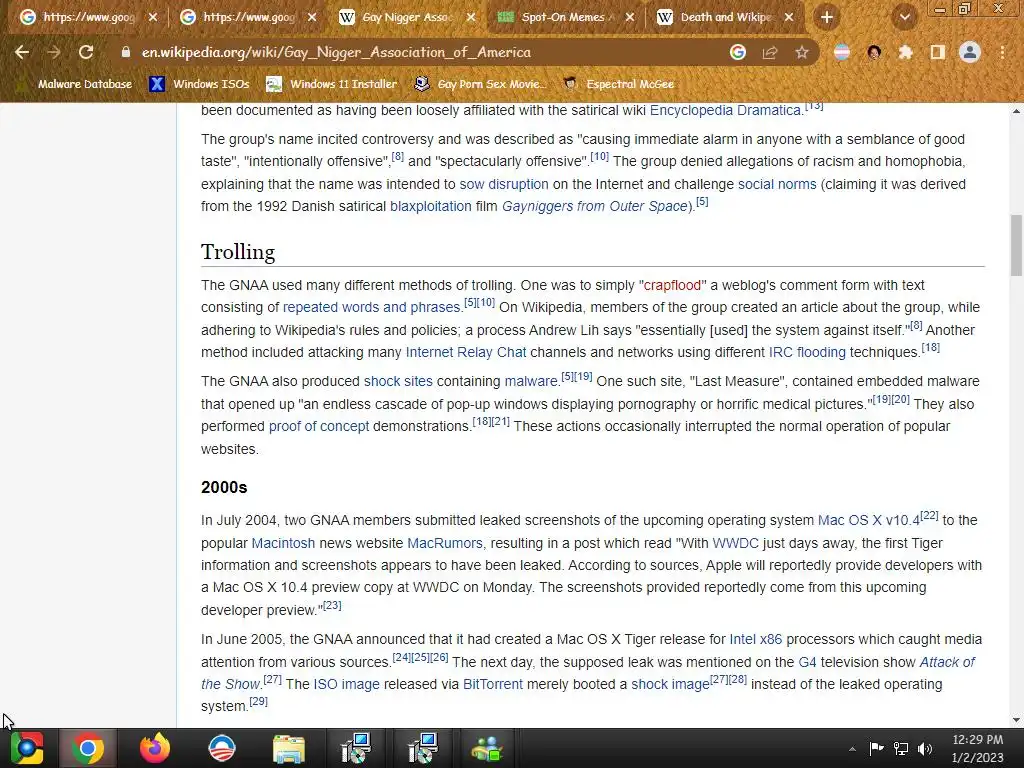Screen dimensions: 1024x768
Task: Open the MacRumors link
Action: 445,543
